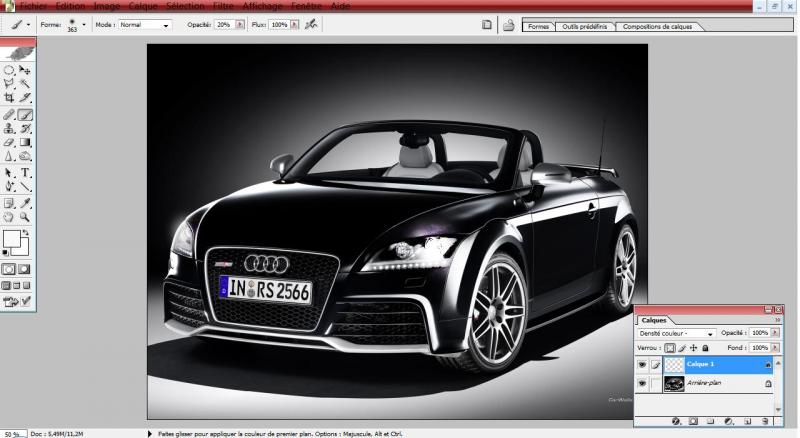Viewport: 800px width, 438px height.
Task: Open the Fenêtre menu
Action: (x=306, y=6)
